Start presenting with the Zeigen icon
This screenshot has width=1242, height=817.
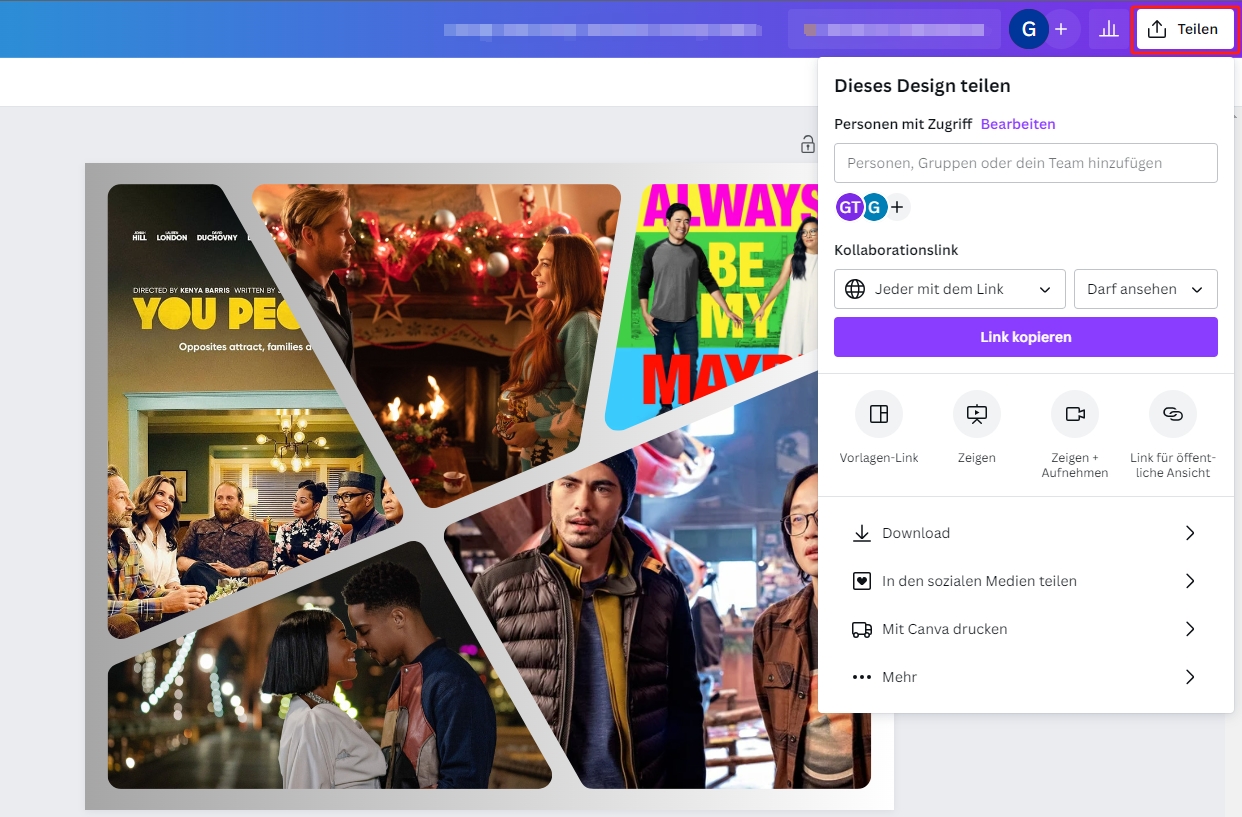pyautogui.click(x=977, y=414)
